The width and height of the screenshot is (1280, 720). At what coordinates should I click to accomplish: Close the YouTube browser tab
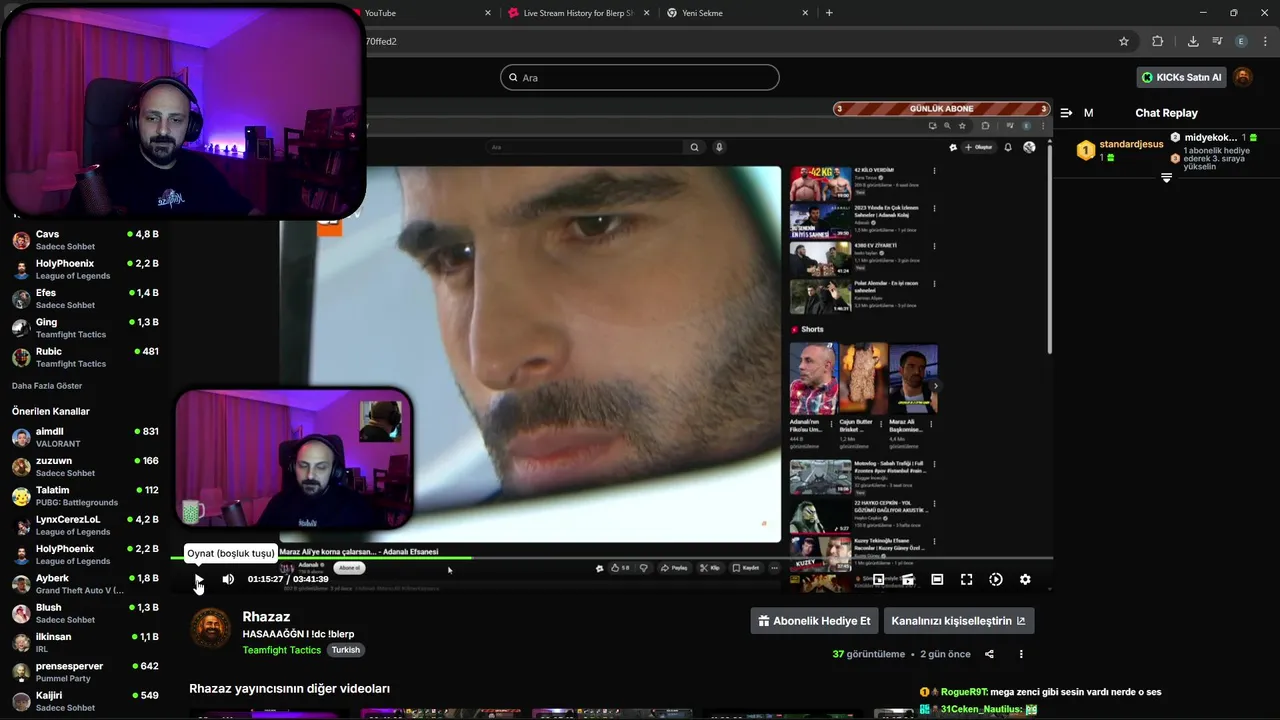tap(488, 13)
